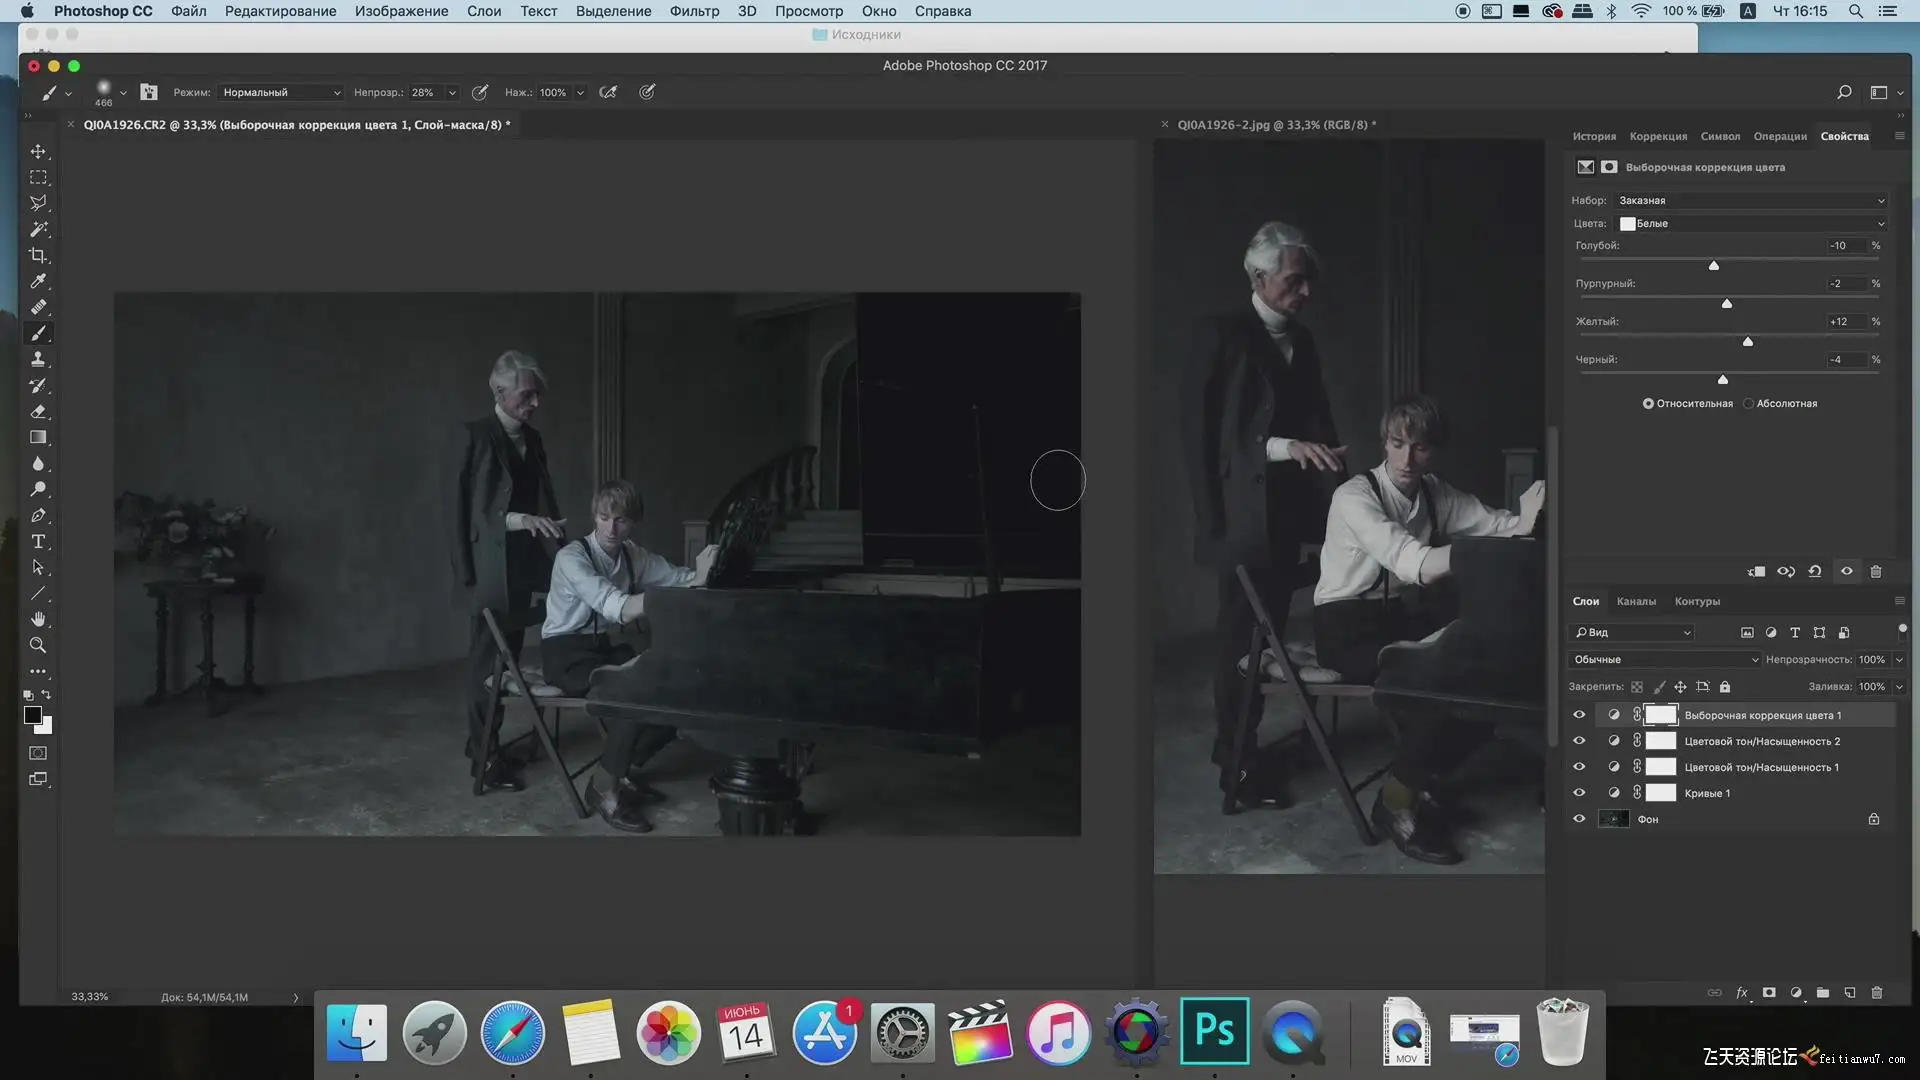1920x1080 pixels.
Task: Select the Crop tool
Action: click(x=38, y=255)
